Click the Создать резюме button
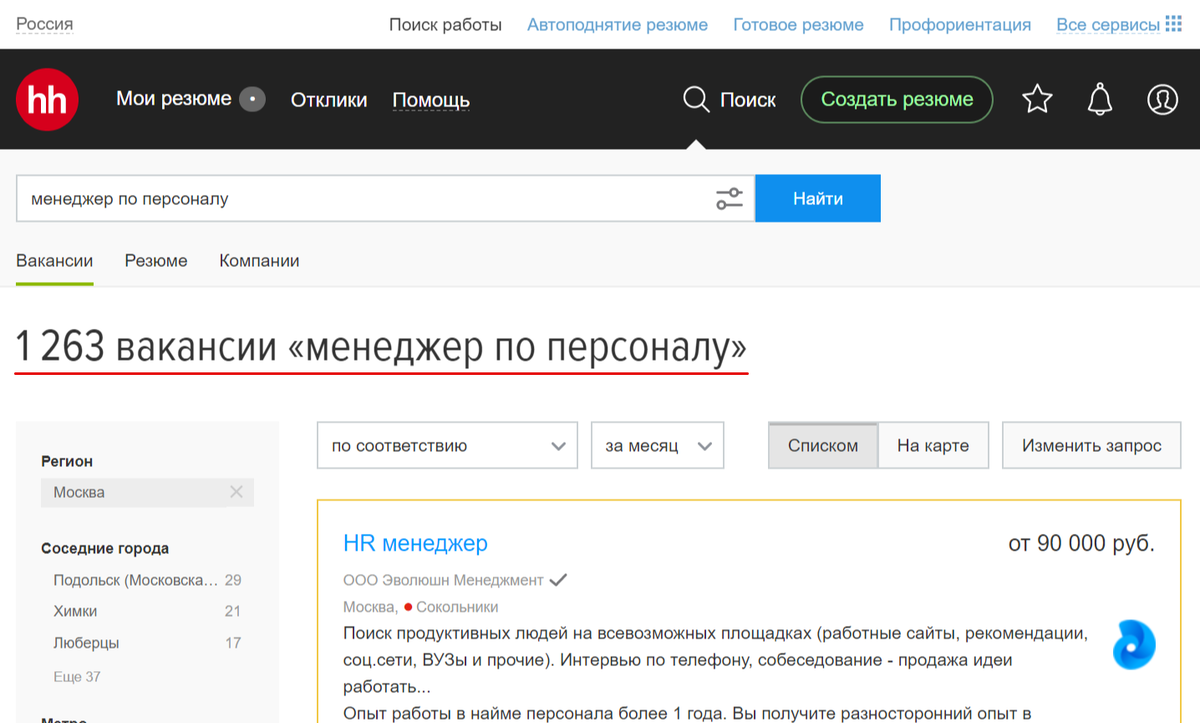This screenshot has width=1200, height=723. (897, 100)
